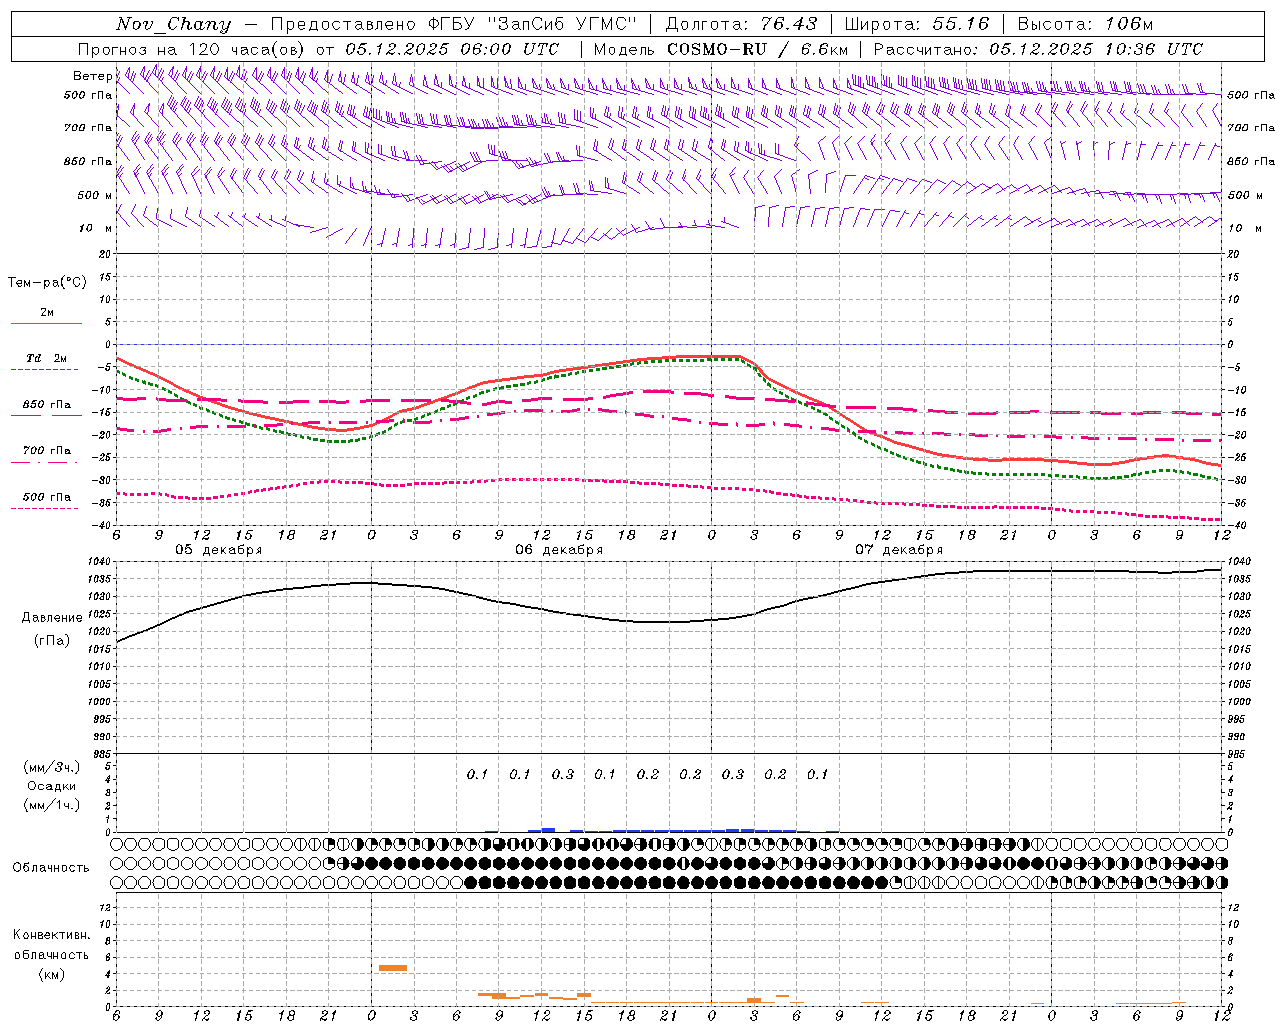1280x1024 pixels.
Task: Click the orange convective bar near 5 km
Action: coord(393,967)
